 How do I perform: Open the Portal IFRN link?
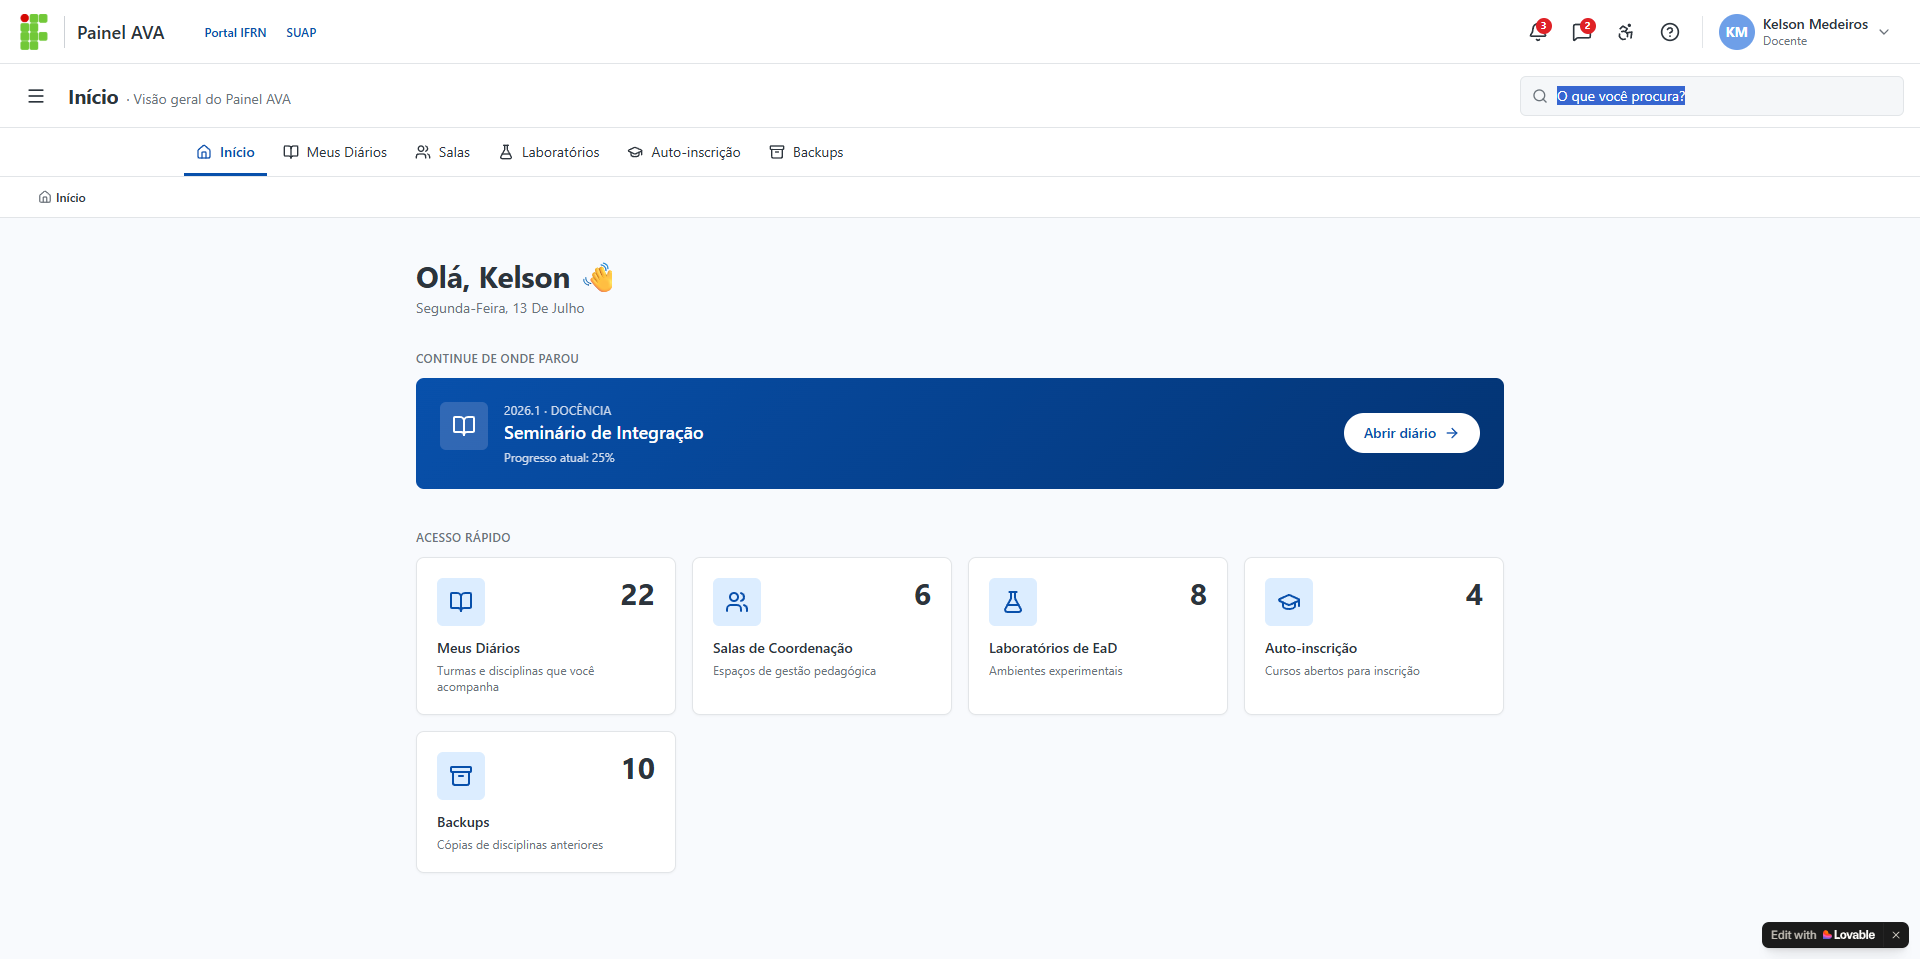coord(235,33)
